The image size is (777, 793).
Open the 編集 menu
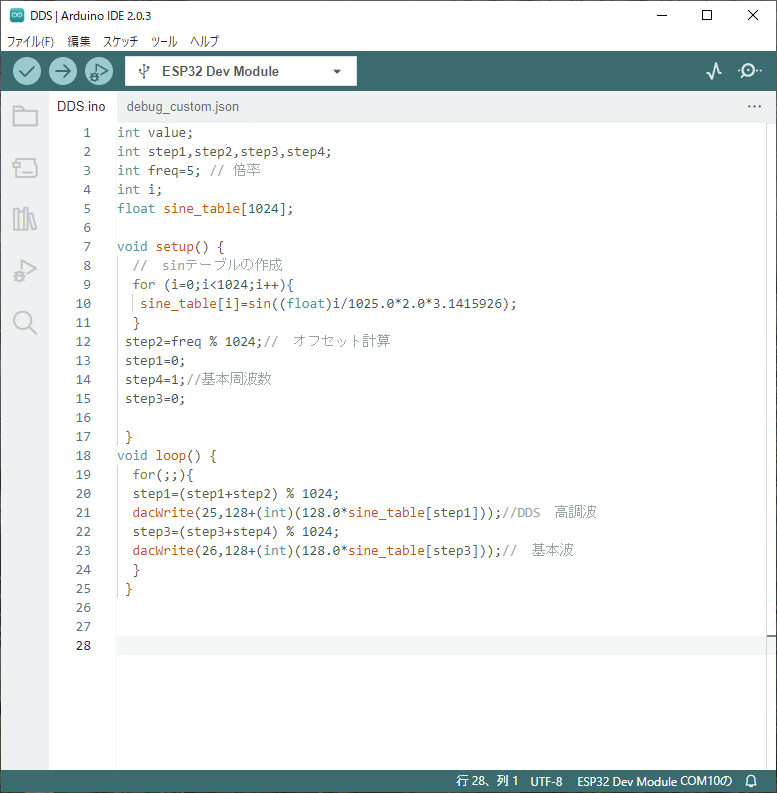[79, 41]
